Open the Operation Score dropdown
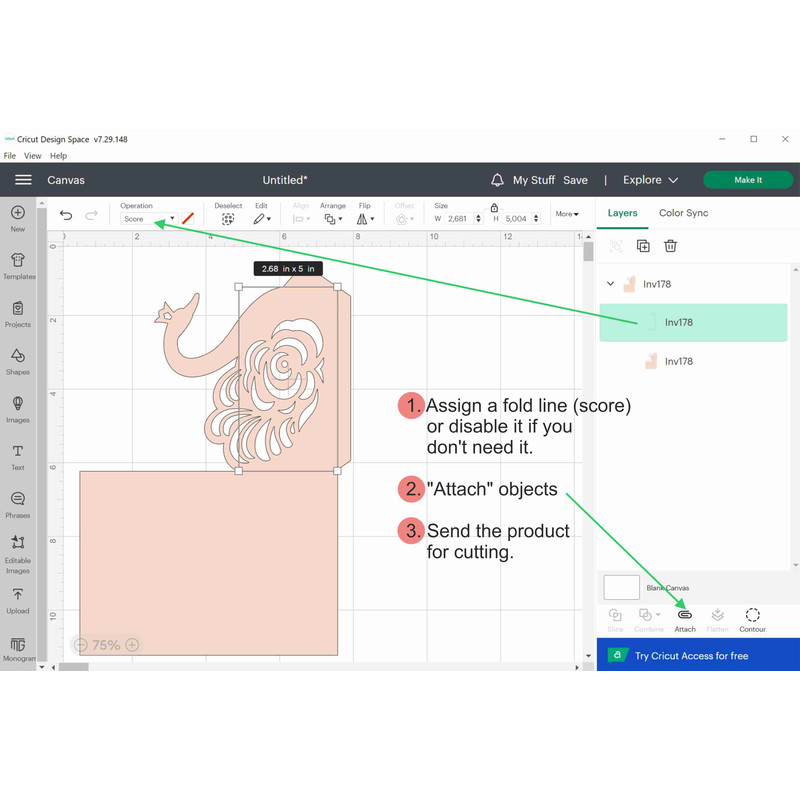The image size is (800, 800). pos(148,219)
